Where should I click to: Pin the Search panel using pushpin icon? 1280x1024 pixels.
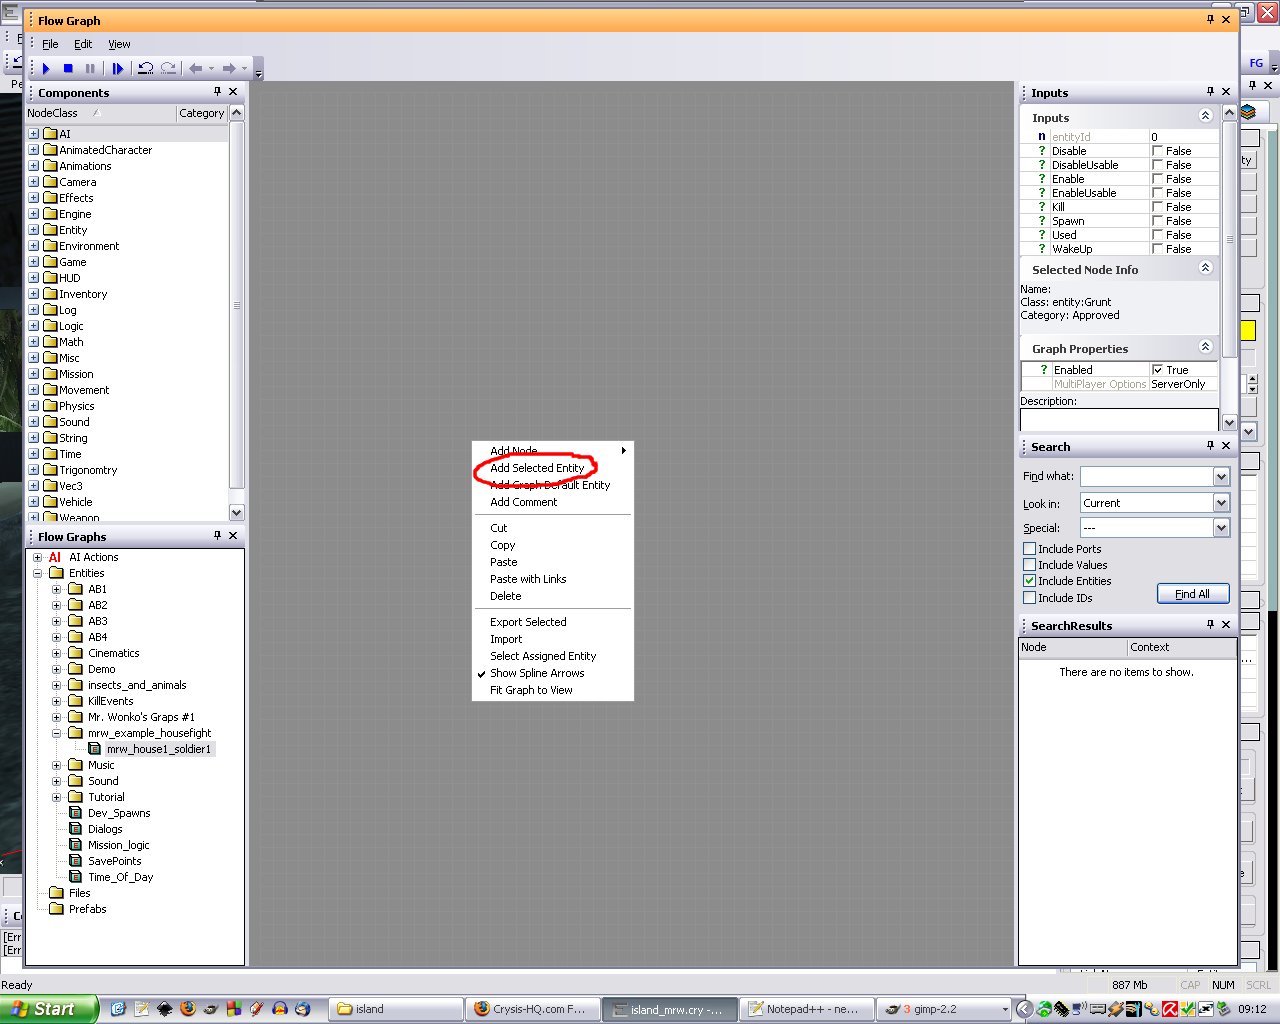click(x=1210, y=446)
